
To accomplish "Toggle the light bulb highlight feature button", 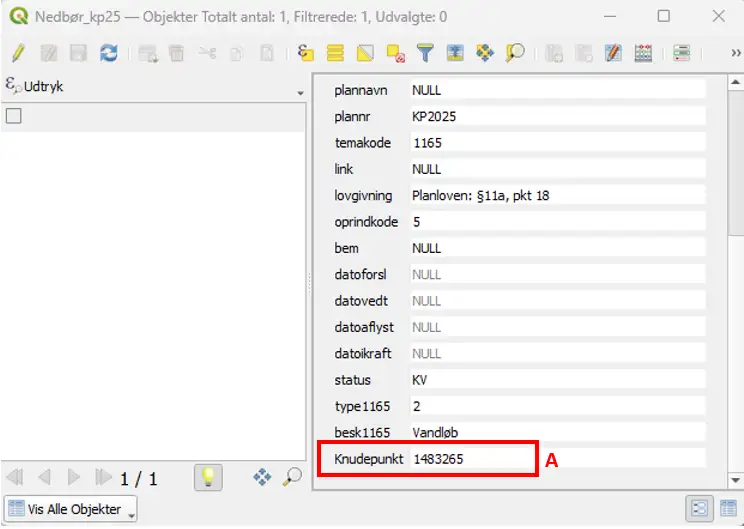I will coord(208,477).
